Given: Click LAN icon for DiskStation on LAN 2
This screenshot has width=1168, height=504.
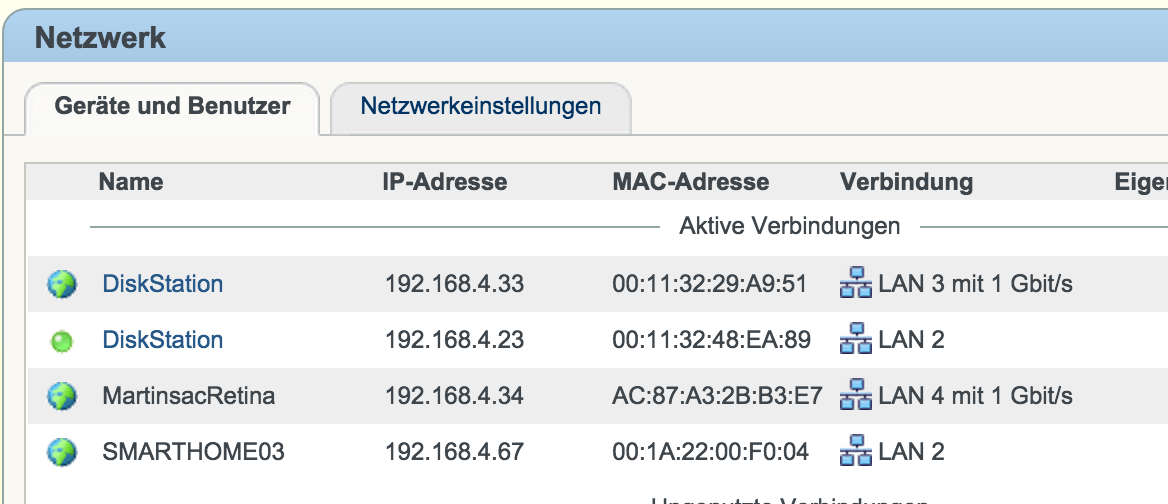Looking at the screenshot, I should pyautogui.click(x=856, y=339).
